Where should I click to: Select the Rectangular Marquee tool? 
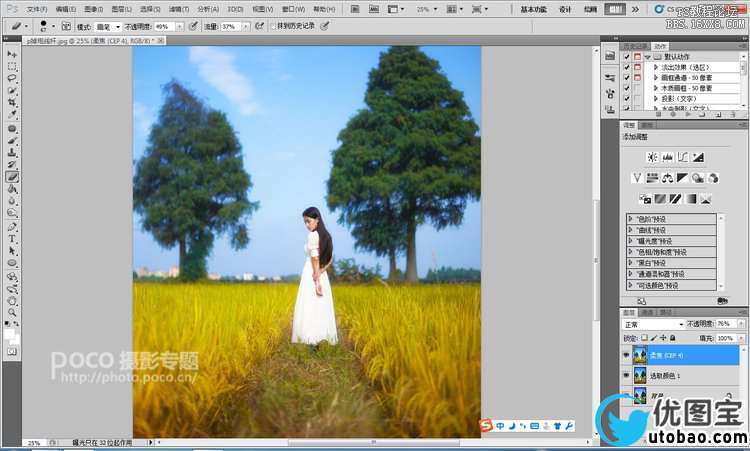(x=12, y=66)
